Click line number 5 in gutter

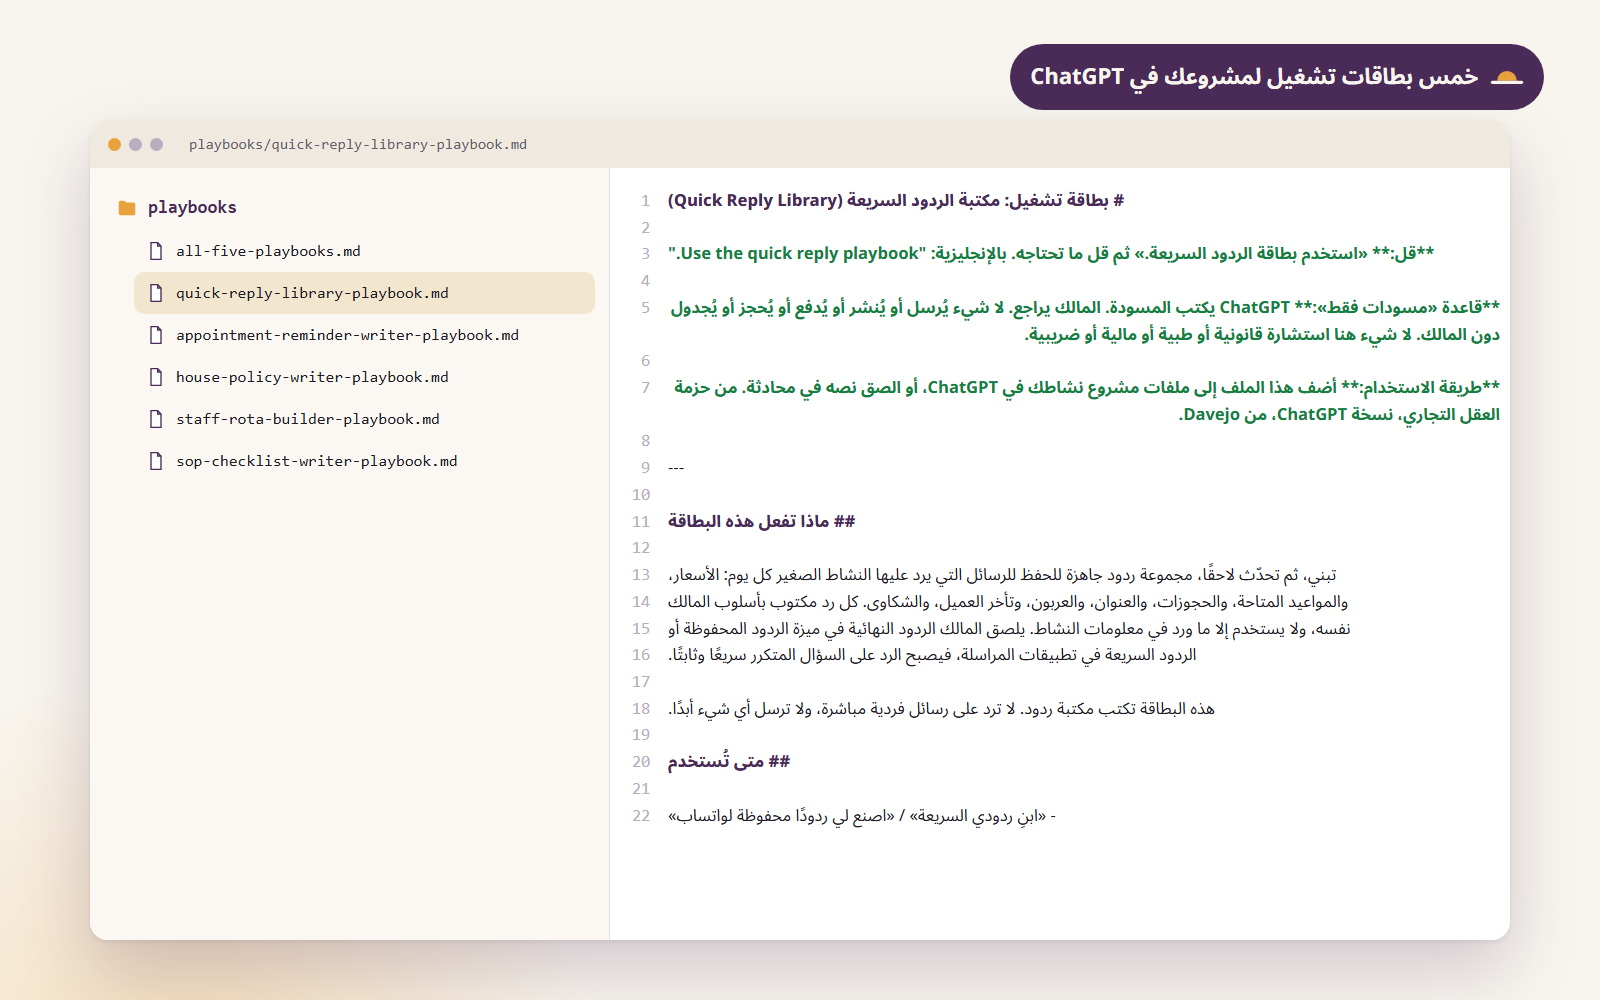pos(646,307)
